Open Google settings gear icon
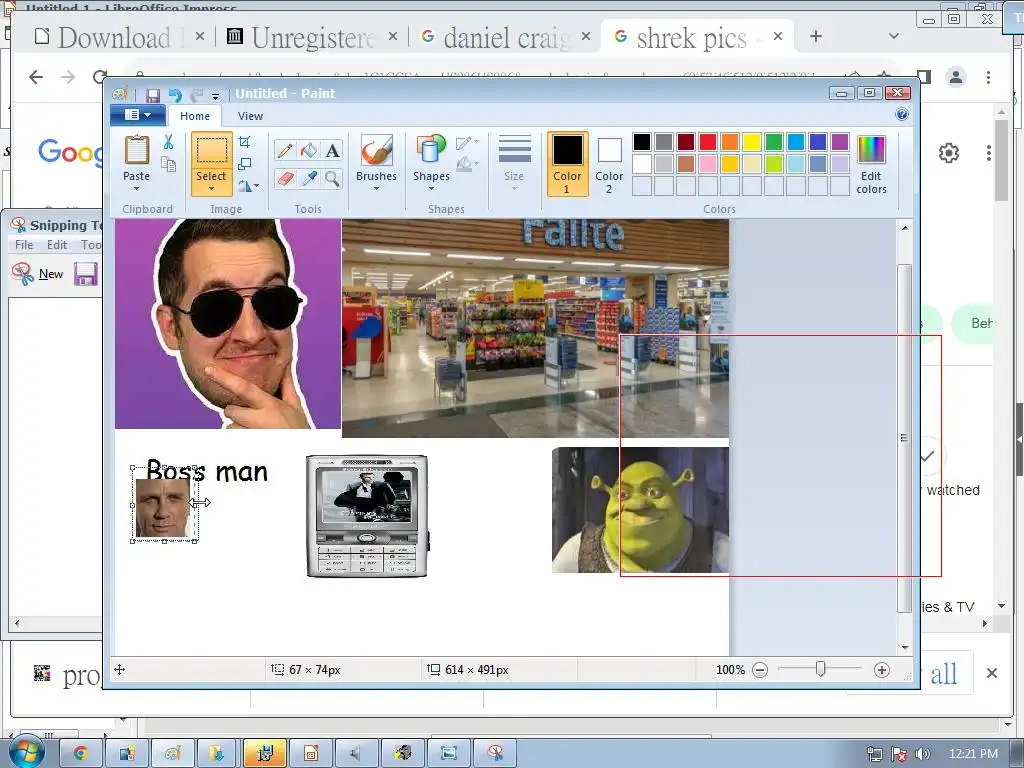The height and width of the screenshot is (768, 1024). (949, 153)
